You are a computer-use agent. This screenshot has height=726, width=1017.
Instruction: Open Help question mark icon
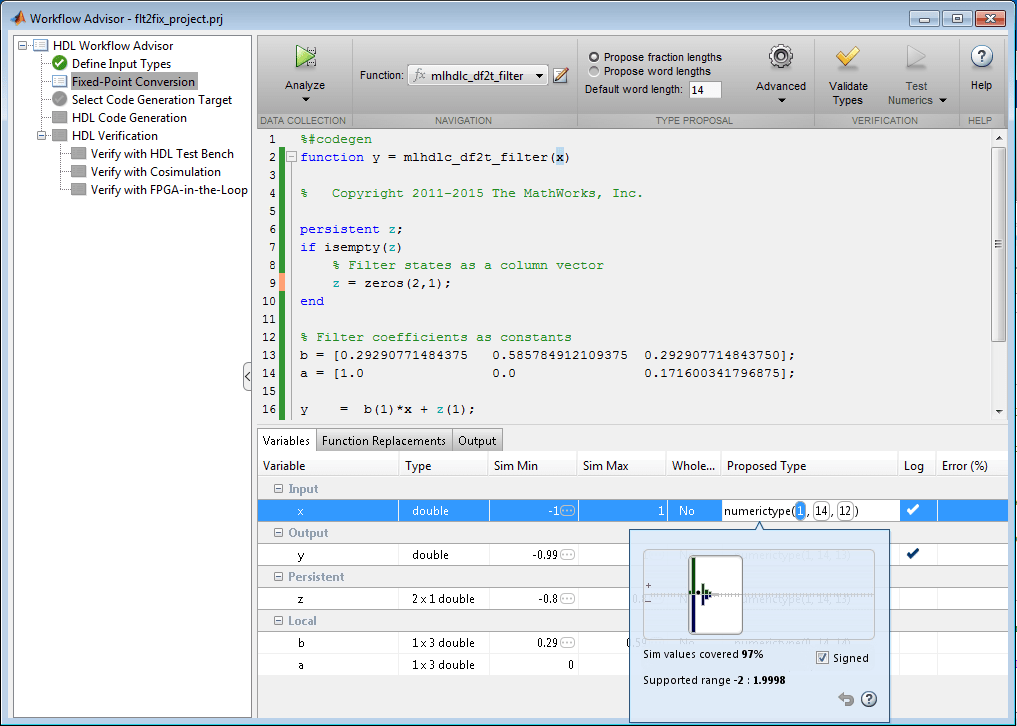(x=981, y=57)
